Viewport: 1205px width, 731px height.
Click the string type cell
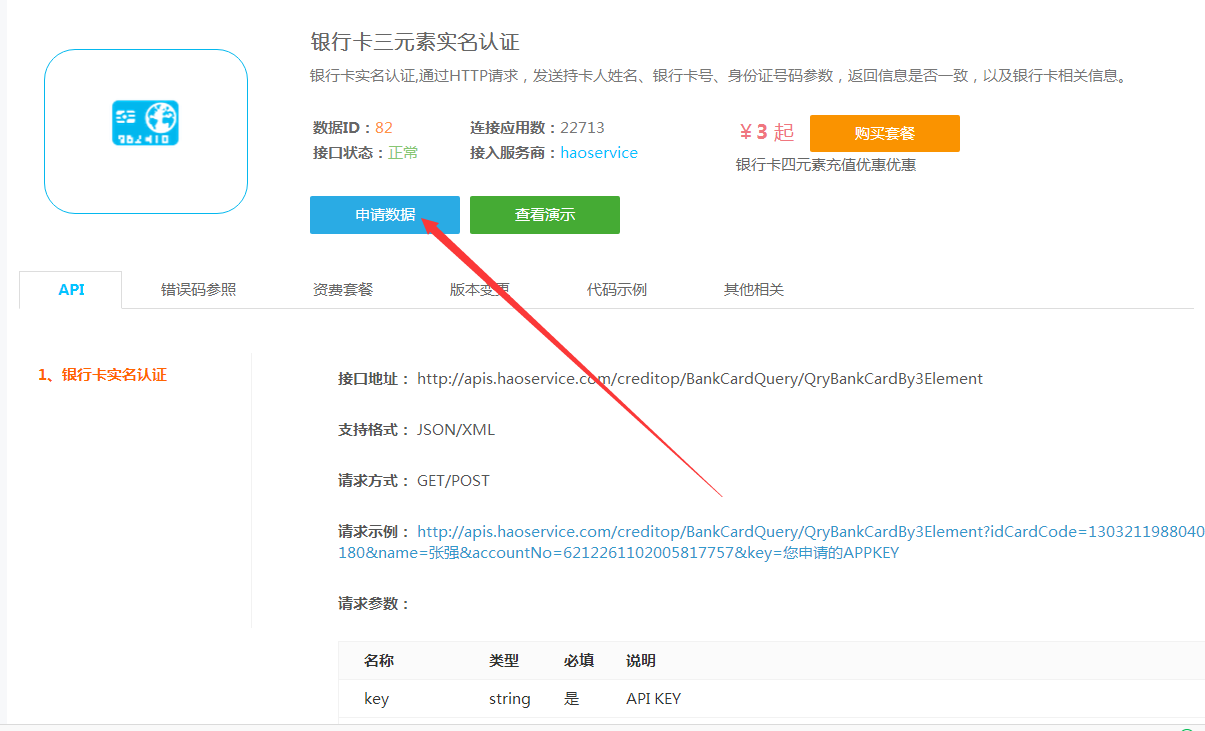pos(510,699)
